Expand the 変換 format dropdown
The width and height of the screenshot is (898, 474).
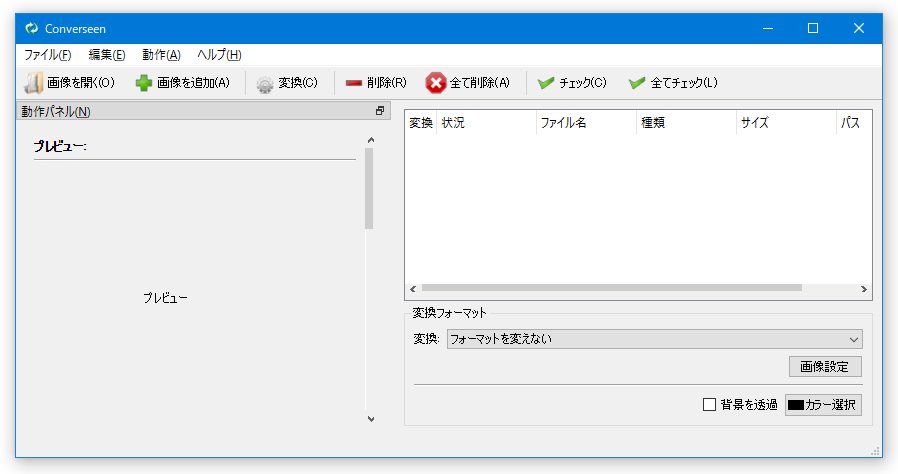(x=655, y=339)
